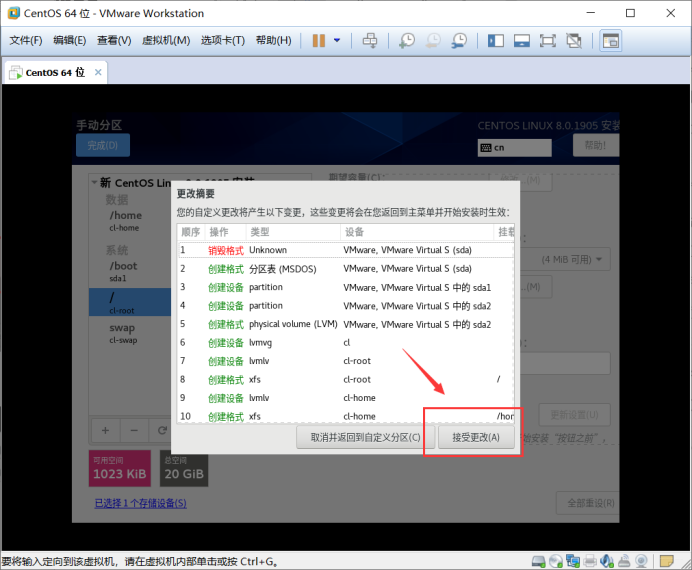Click the USB controller status icon
Viewport: 692px width, 570px height.
(624, 561)
